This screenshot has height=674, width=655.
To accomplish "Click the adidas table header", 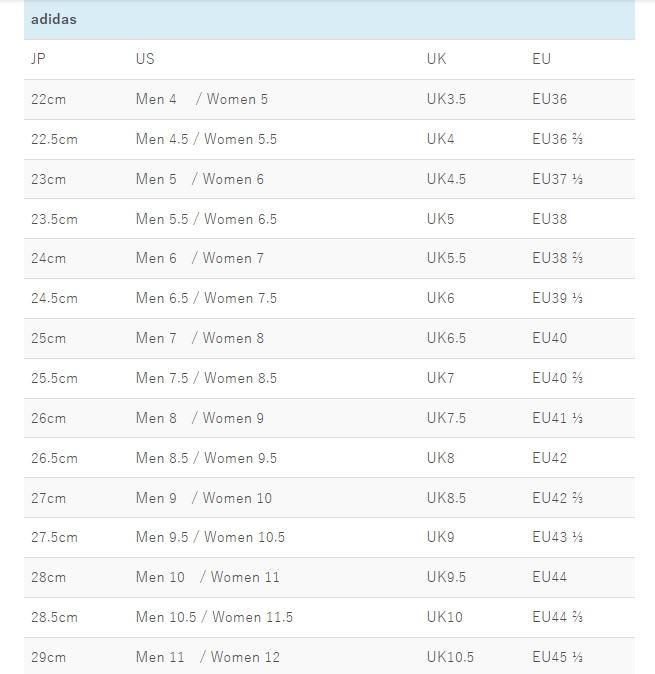I will coord(54,19).
